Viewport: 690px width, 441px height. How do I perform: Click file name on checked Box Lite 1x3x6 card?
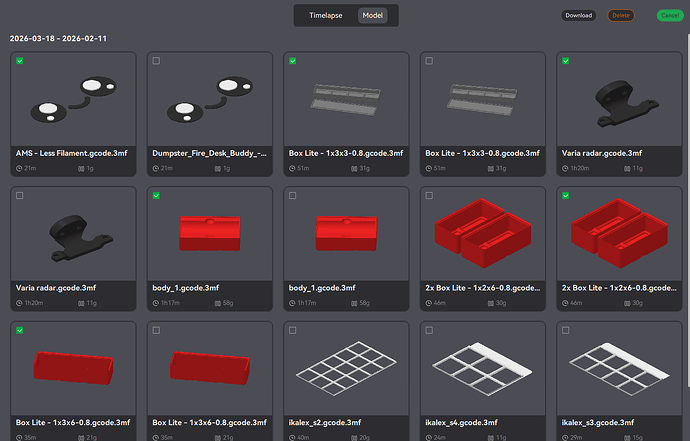point(73,423)
